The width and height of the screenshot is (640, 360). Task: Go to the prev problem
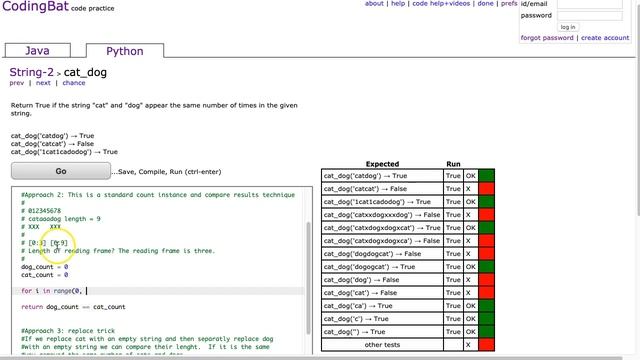coord(17,83)
